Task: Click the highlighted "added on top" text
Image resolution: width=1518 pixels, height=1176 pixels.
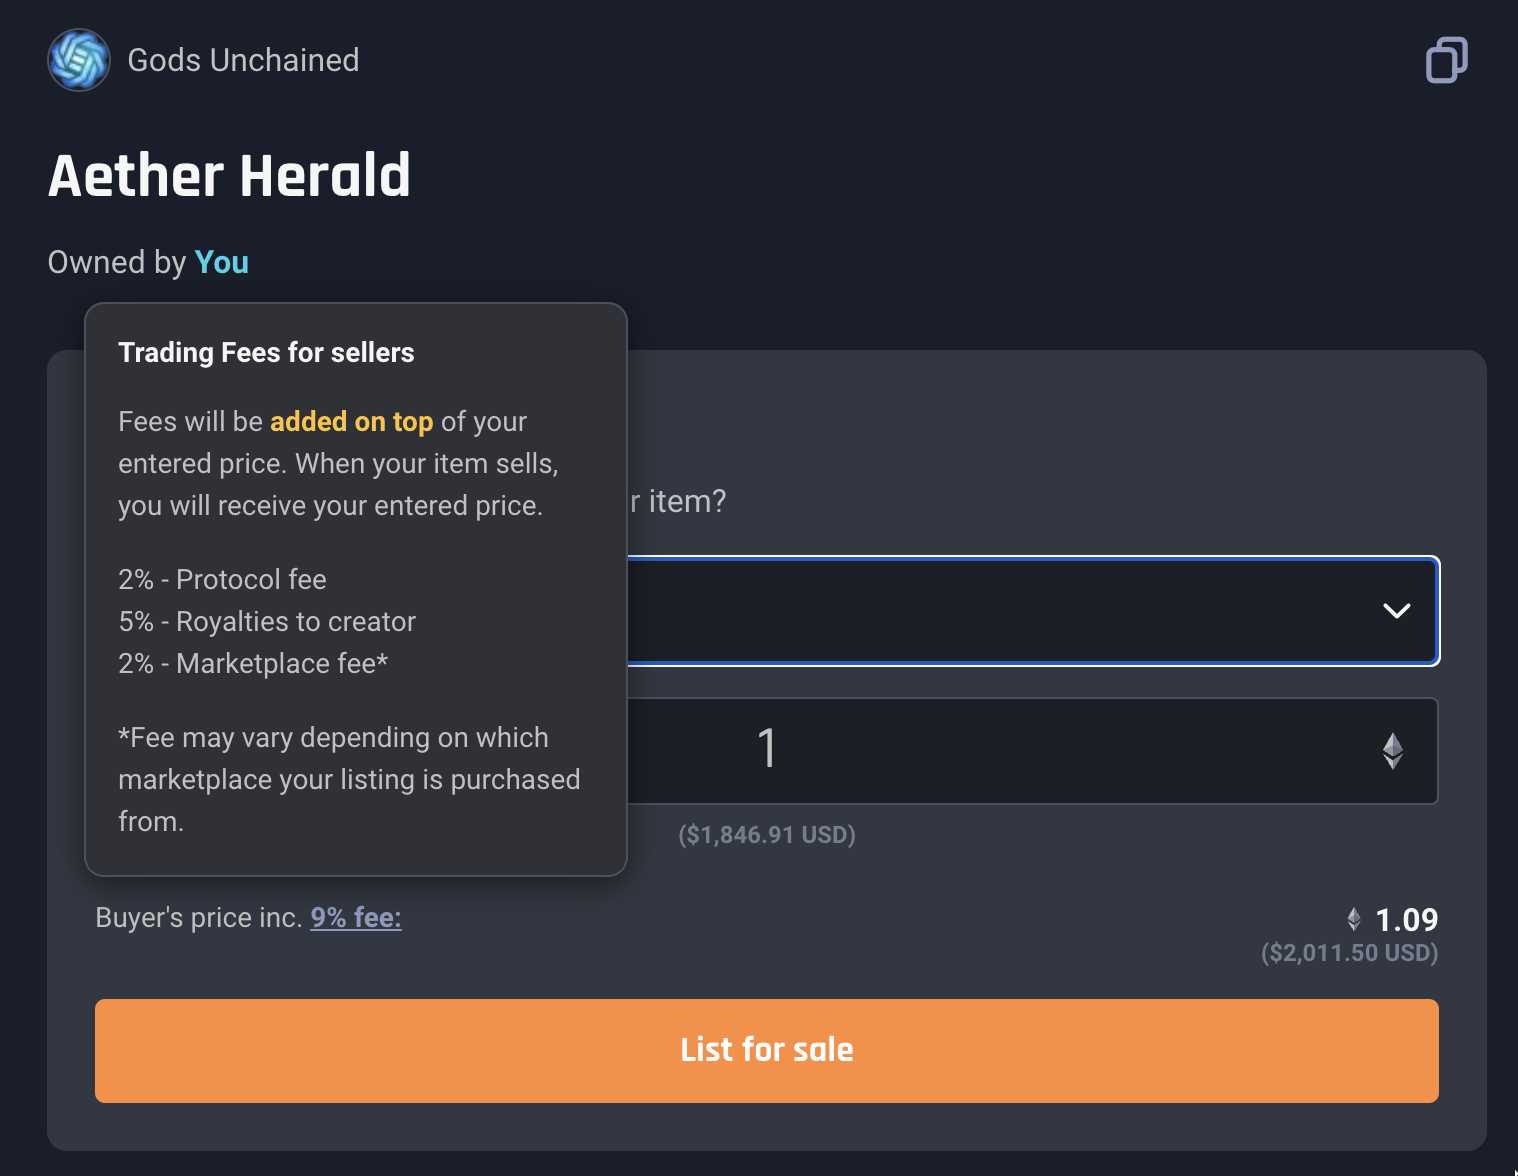Action: pos(351,422)
